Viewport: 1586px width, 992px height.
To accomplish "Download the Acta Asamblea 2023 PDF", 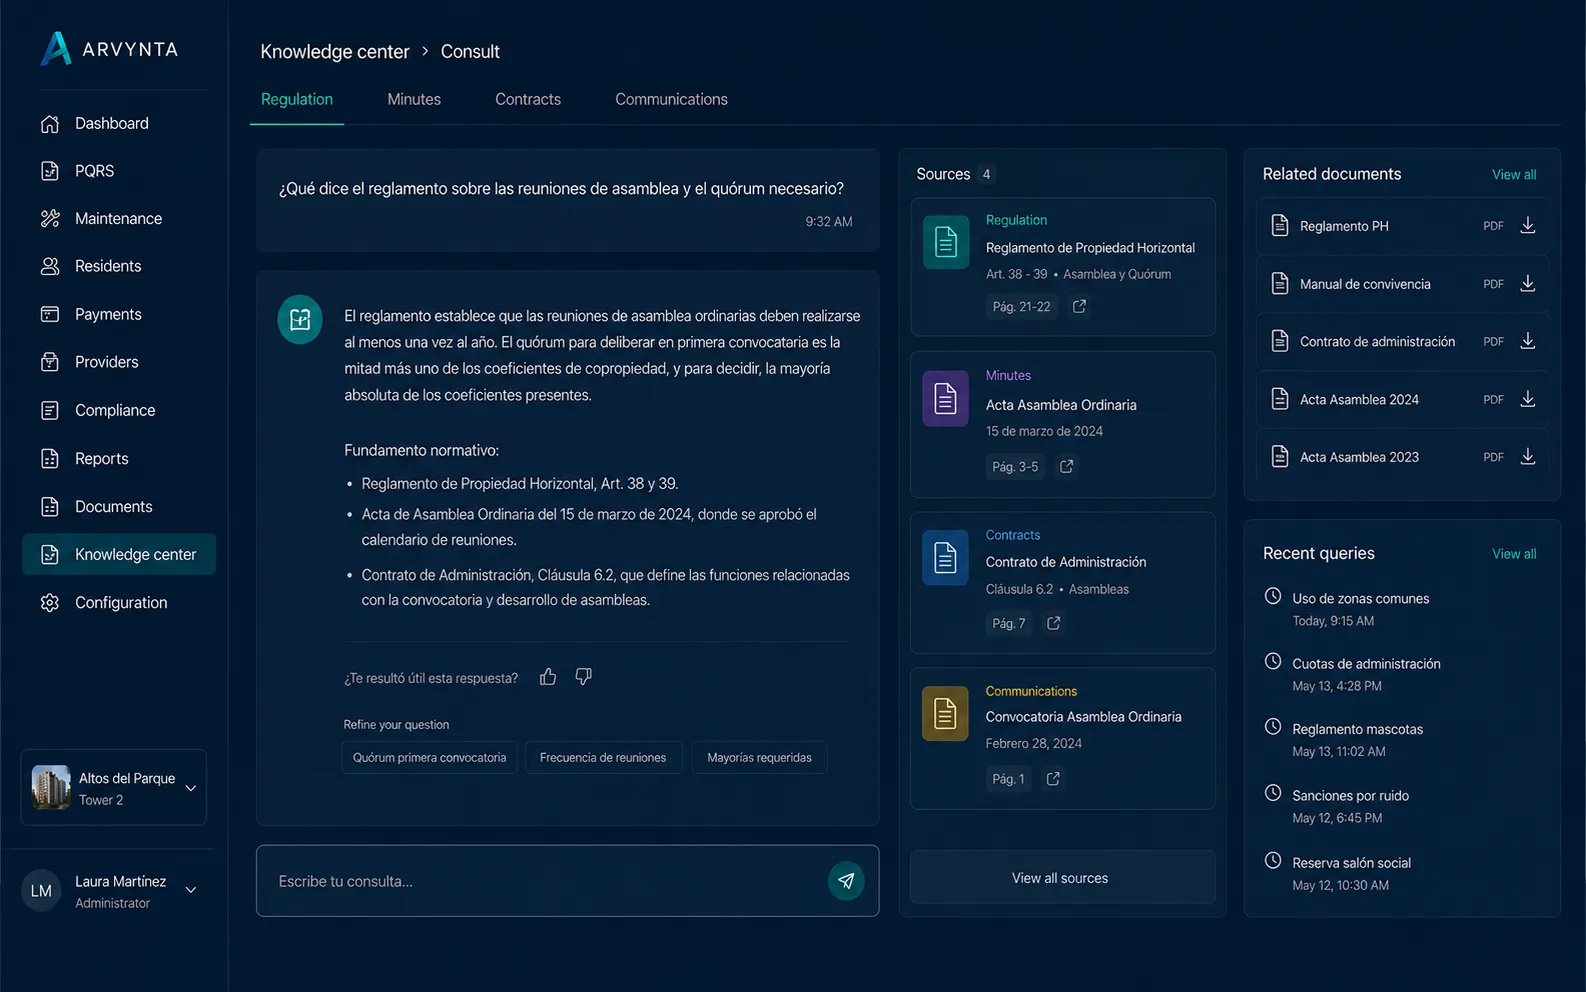I will point(1528,457).
